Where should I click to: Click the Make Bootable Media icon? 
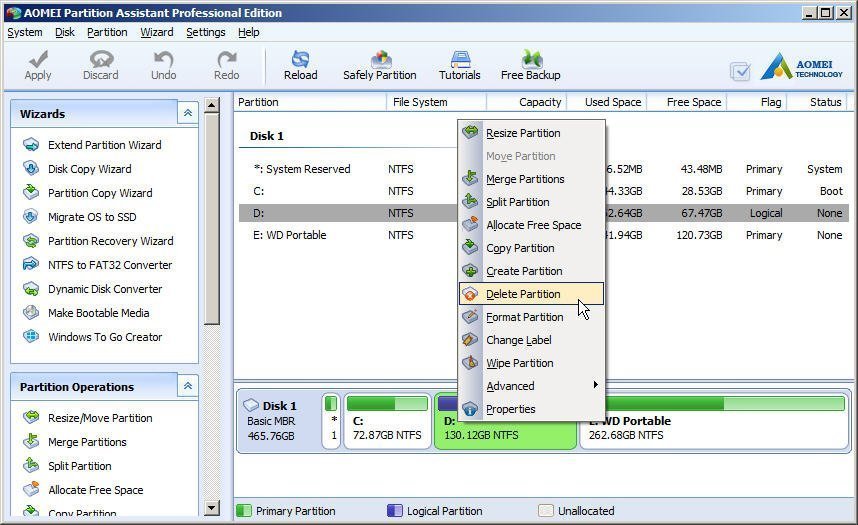point(31,313)
